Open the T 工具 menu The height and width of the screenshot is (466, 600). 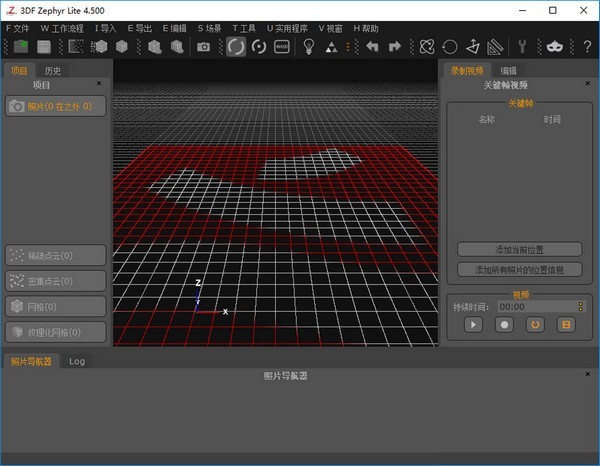244,28
